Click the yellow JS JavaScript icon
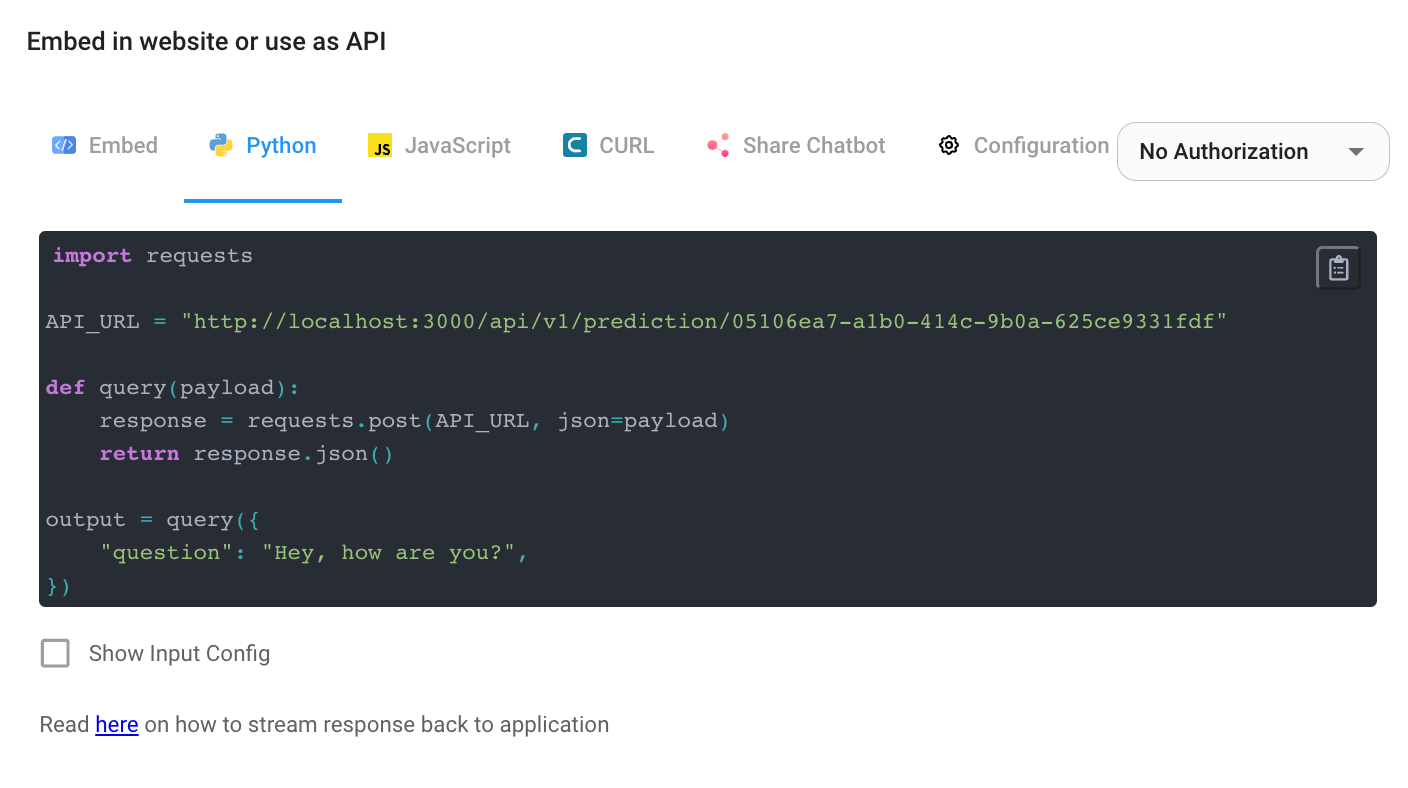Image resolution: width=1408 pixels, height=788 pixels. [380, 145]
